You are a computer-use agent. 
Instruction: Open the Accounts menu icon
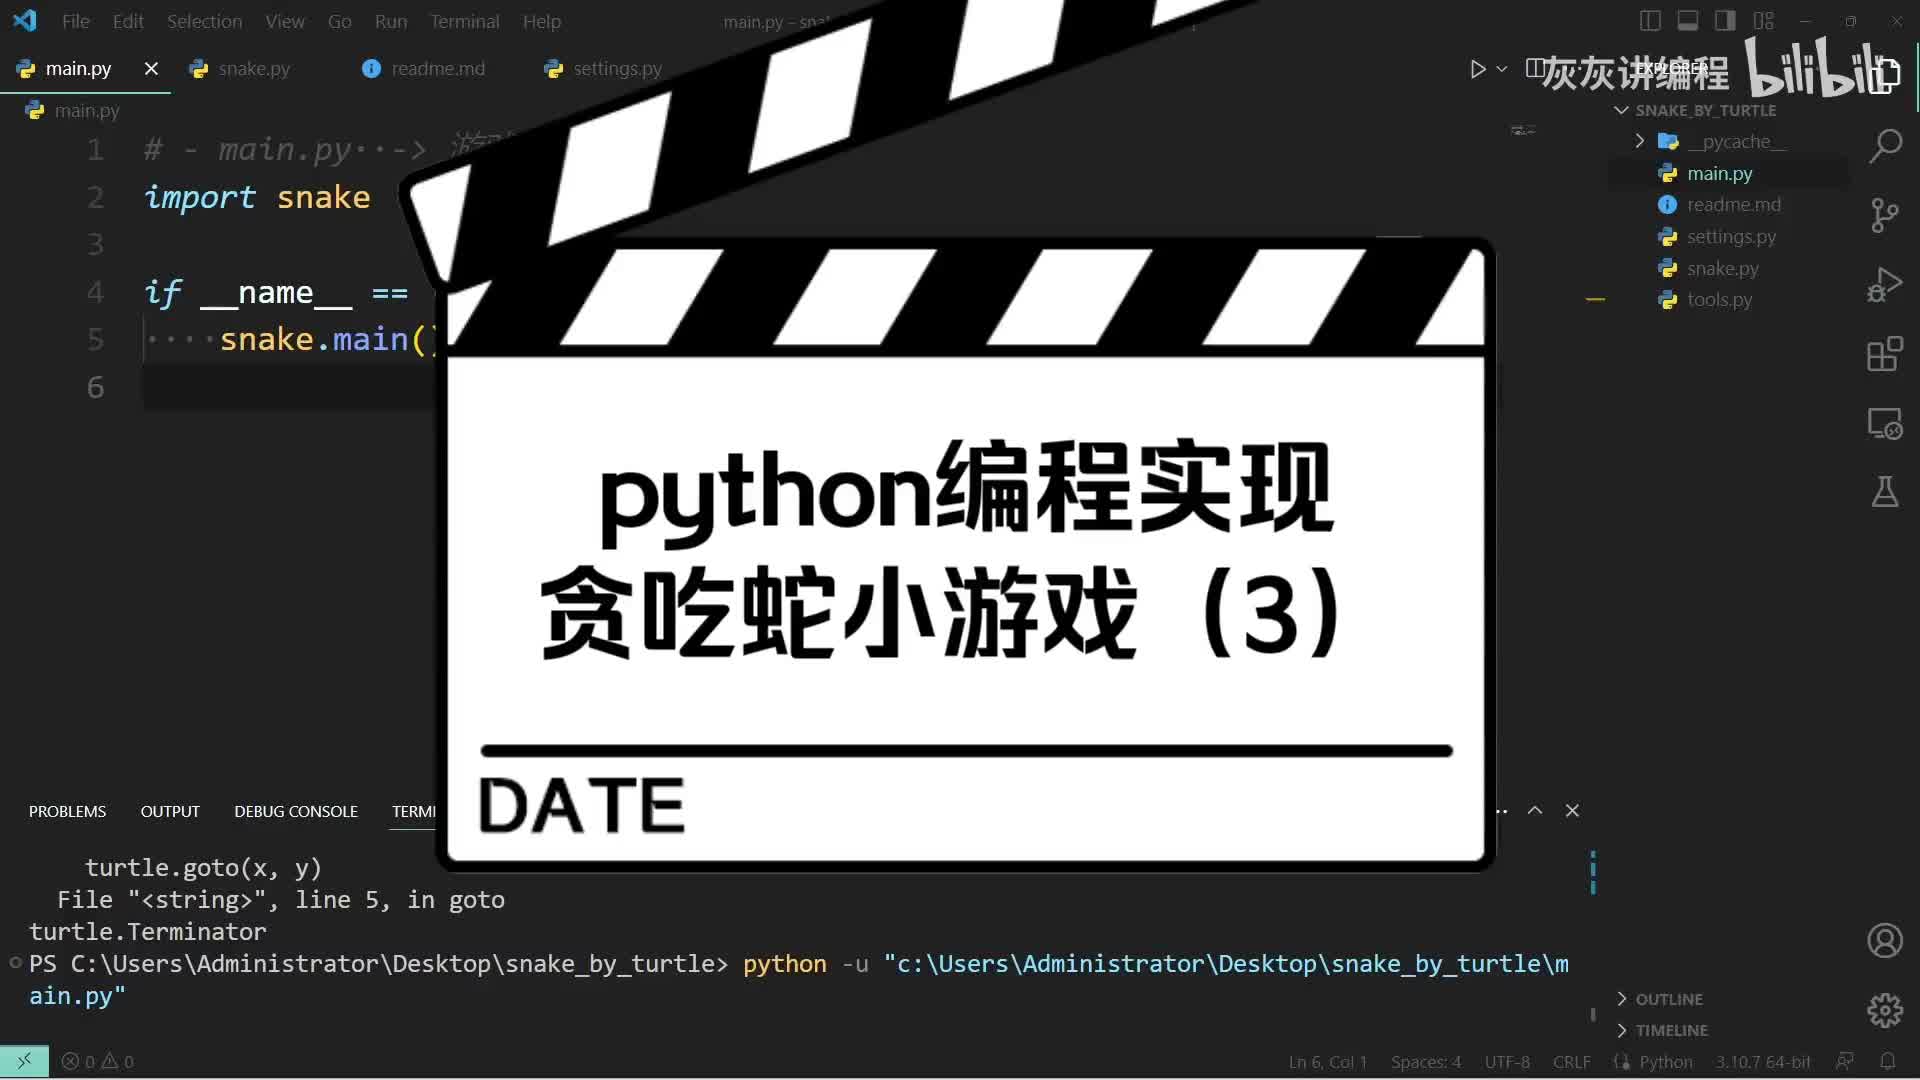pos(1885,941)
